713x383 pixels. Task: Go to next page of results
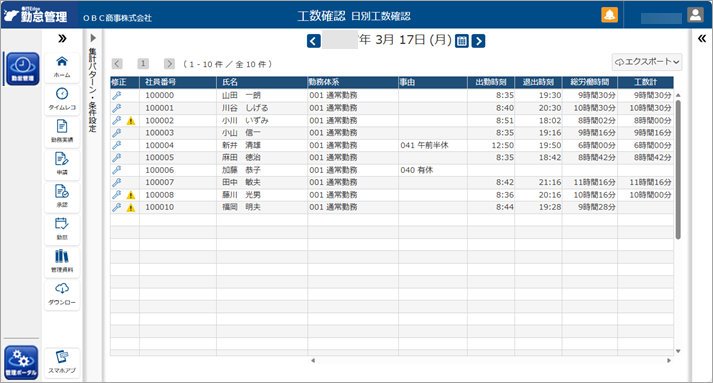(x=169, y=64)
